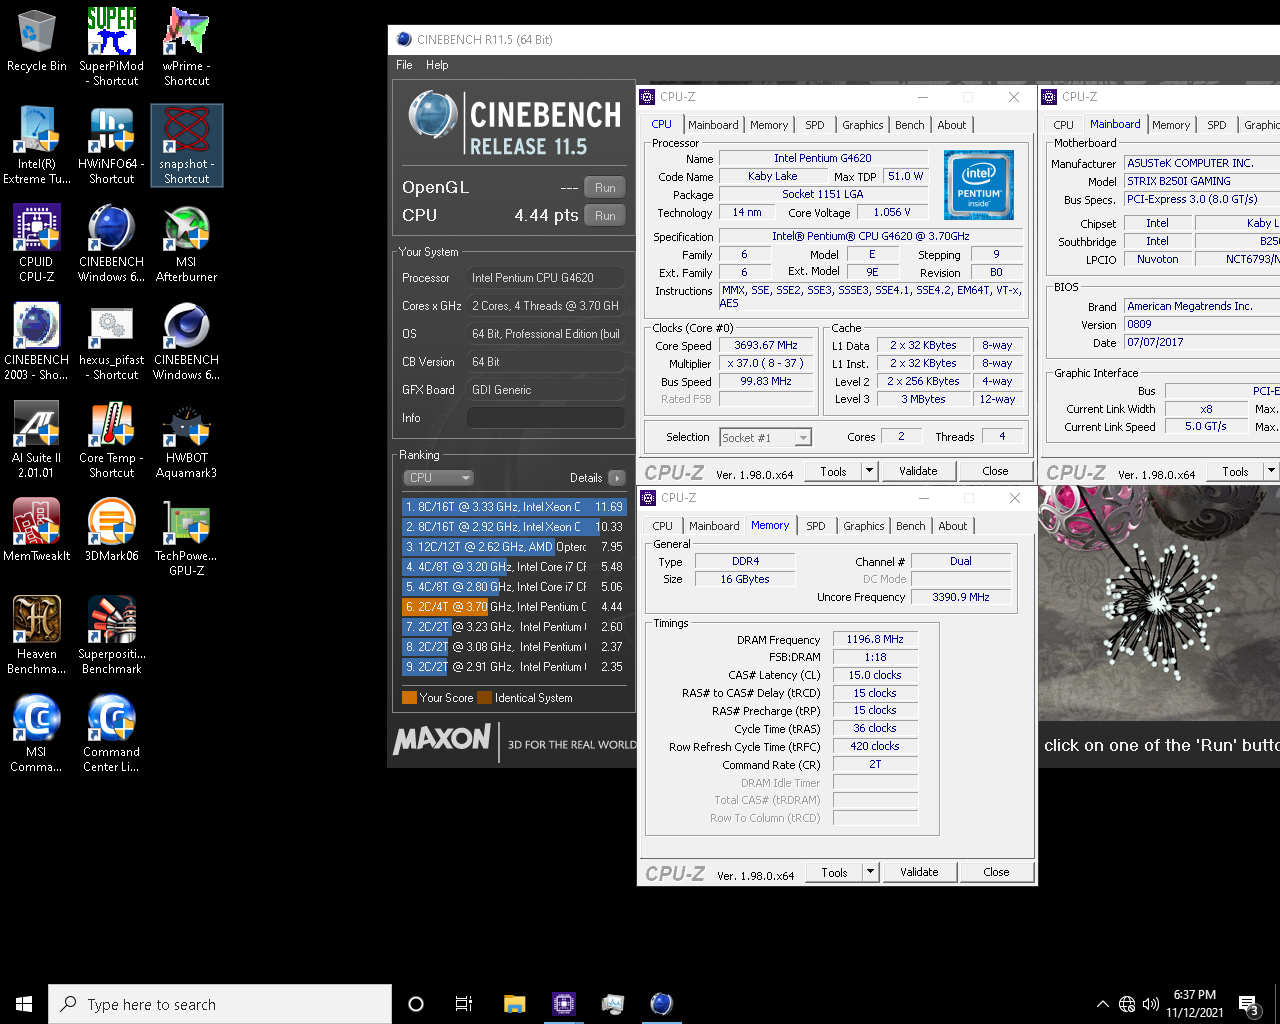Select the snapshot shortcut icon
This screenshot has width=1280, height=1024.
[x=187, y=145]
